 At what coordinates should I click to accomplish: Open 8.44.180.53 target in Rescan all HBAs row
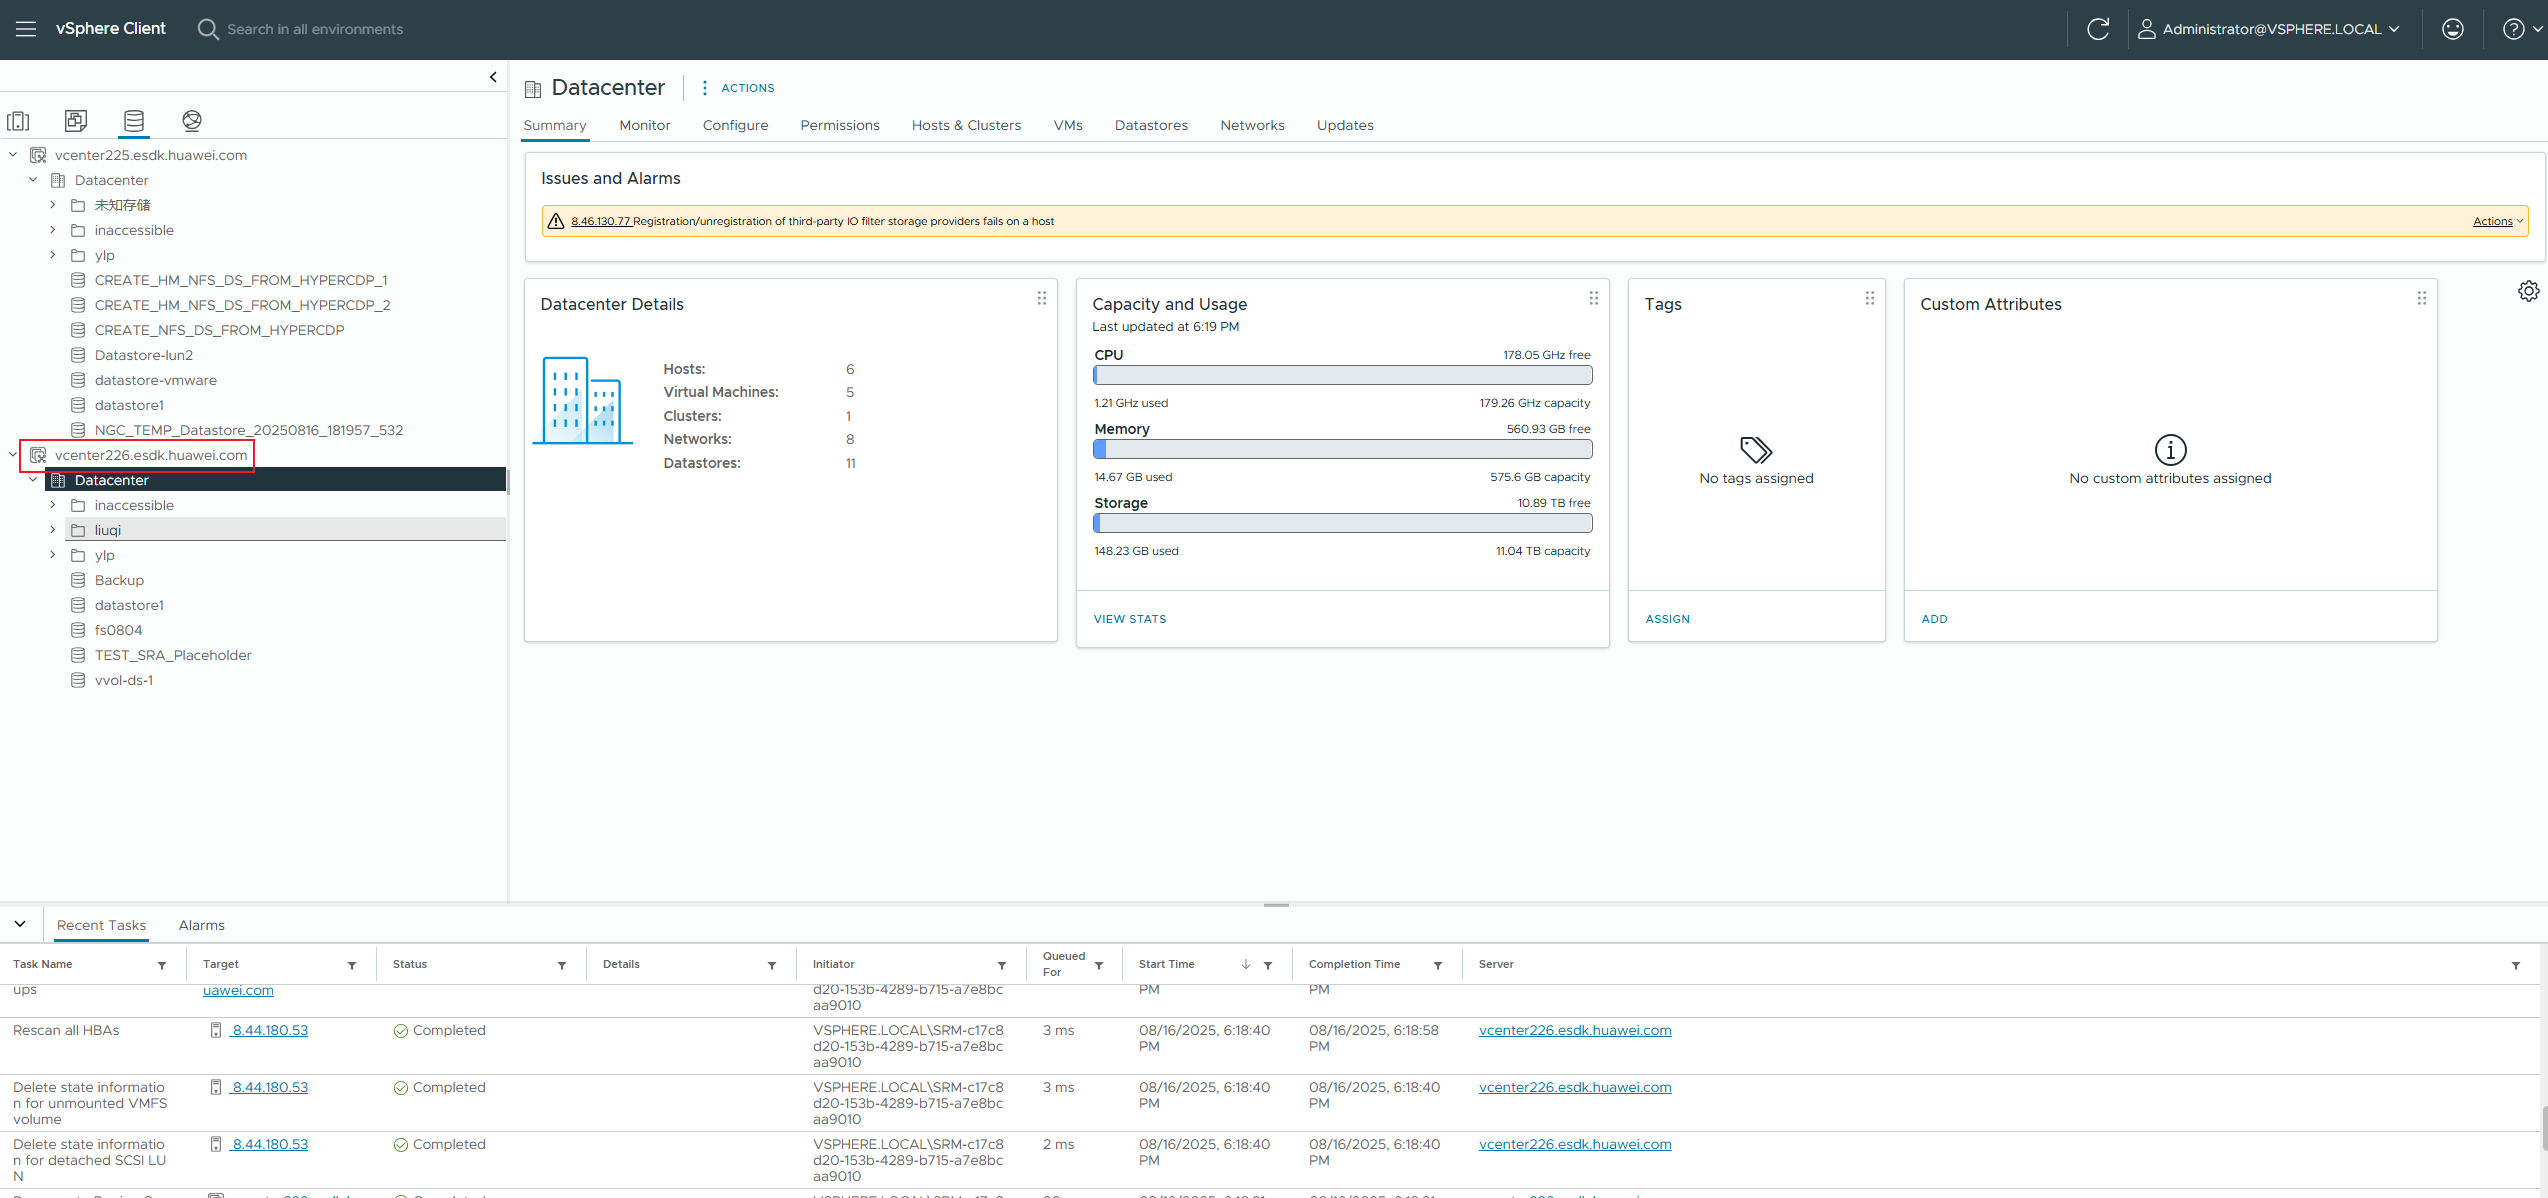pyautogui.click(x=269, y=1030)
